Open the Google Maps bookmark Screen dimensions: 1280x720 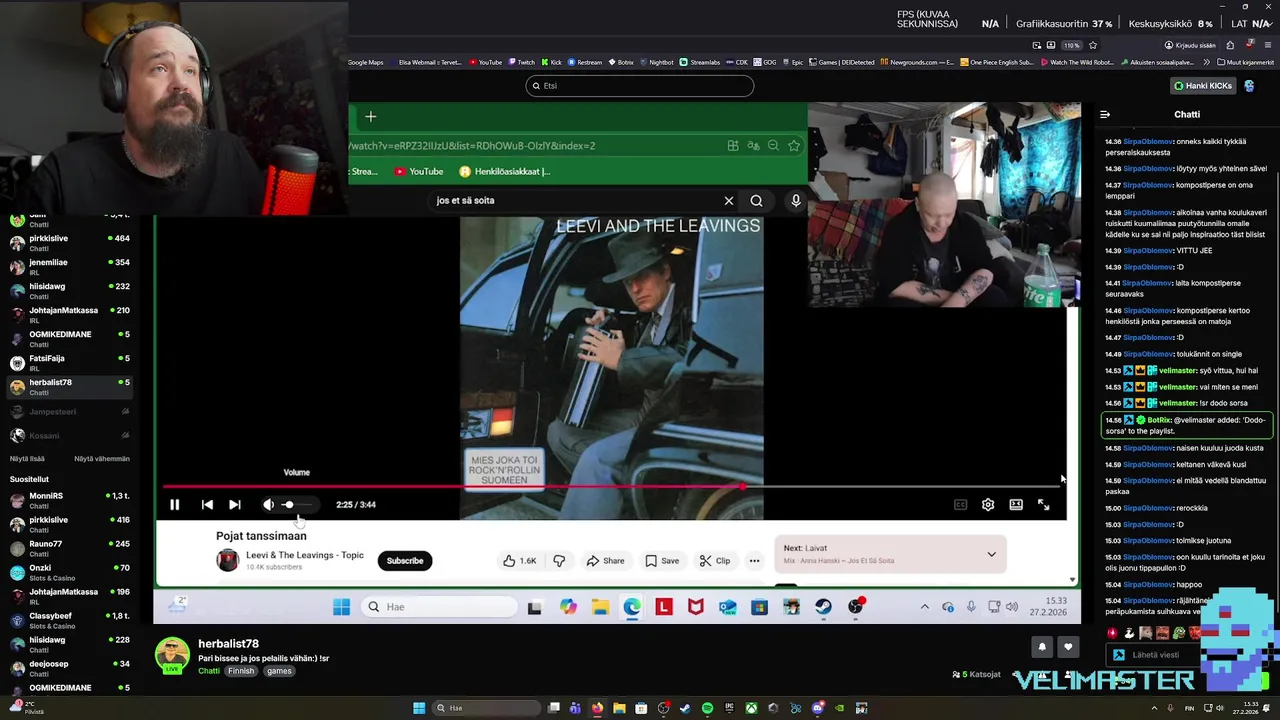click(x=366, y=62)
